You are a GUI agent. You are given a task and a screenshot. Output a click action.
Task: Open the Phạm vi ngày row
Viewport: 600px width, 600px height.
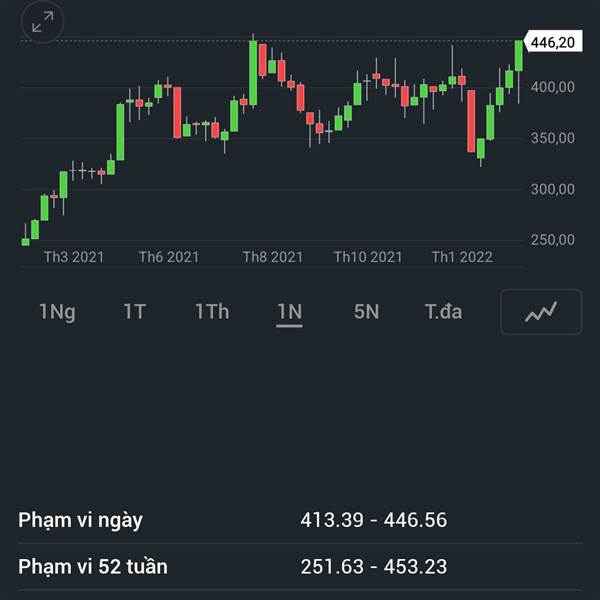(x=80, y=520)
